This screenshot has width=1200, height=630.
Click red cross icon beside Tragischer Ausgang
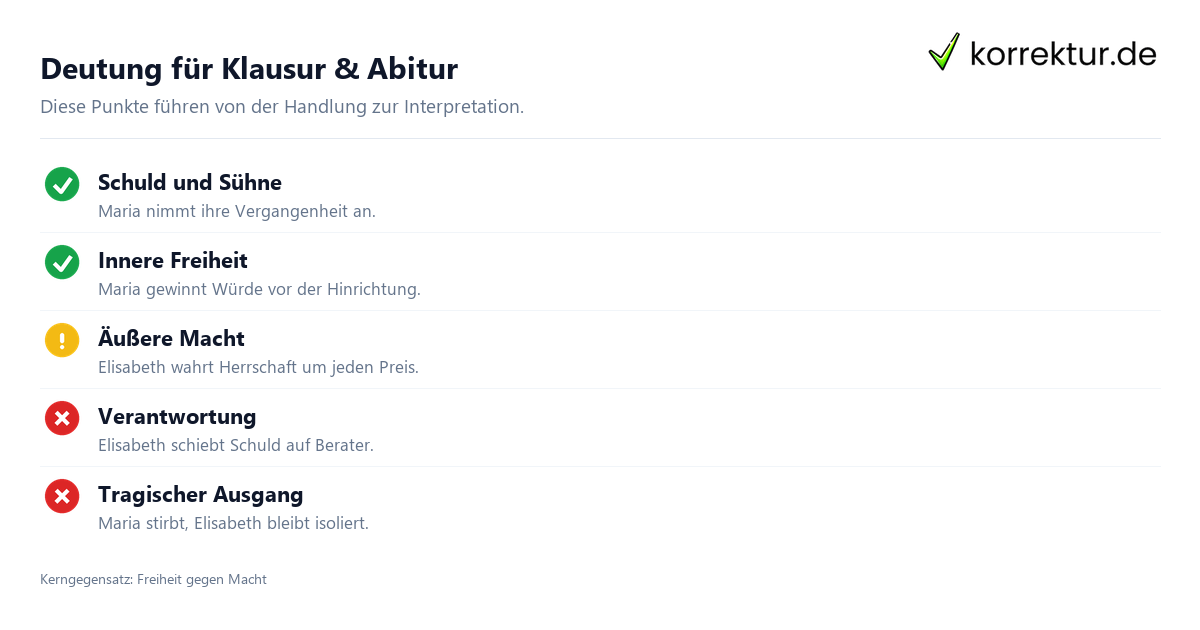pyautogui.click(x=62, y=496)
